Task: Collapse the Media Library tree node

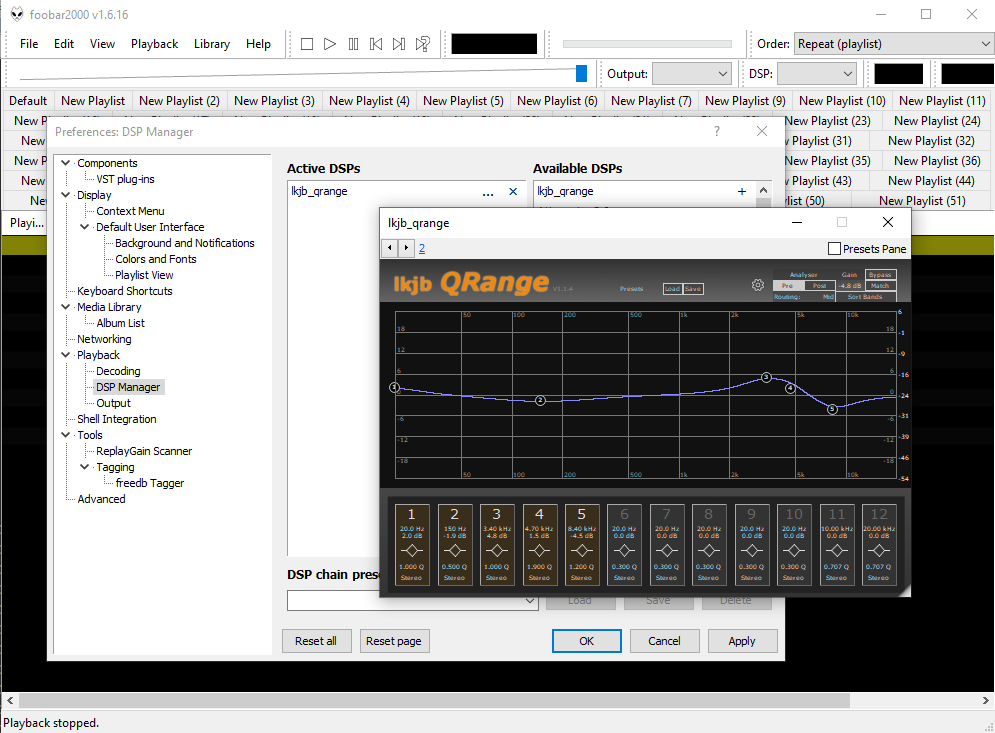Action: (x=65, y=307)
